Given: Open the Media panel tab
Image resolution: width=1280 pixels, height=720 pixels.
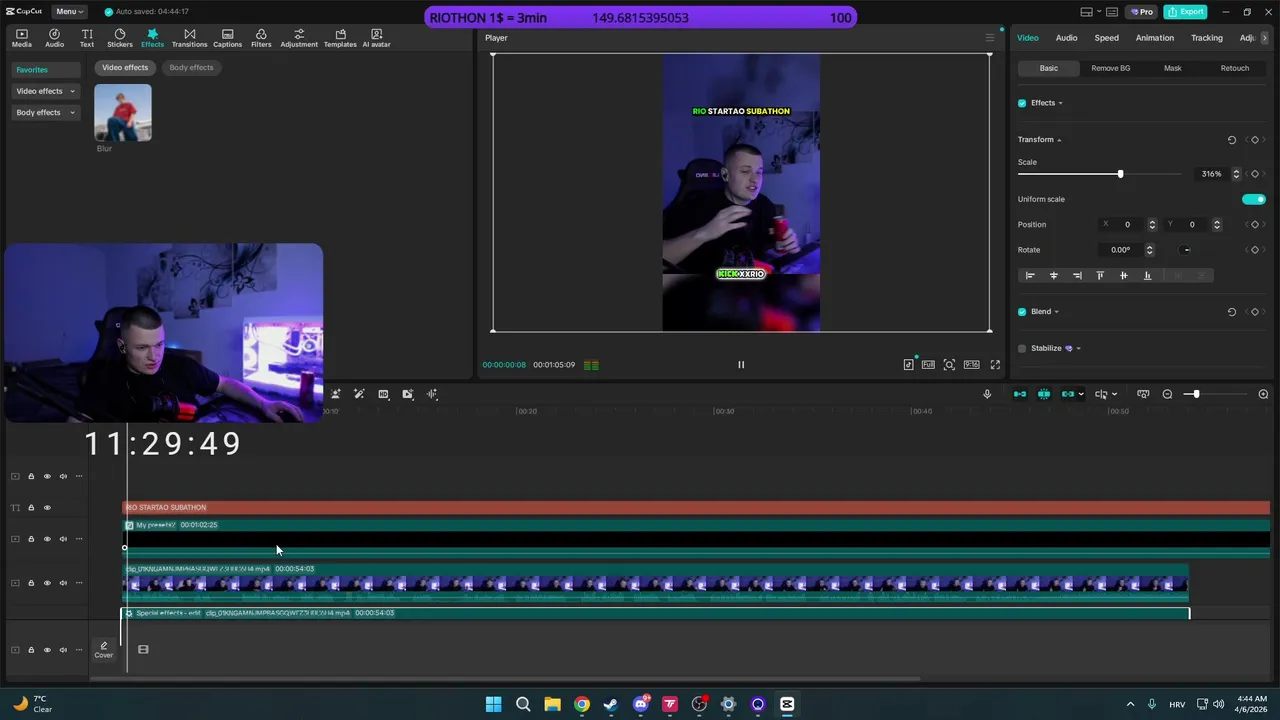Looking at the screenshot, I should [21, 38].
